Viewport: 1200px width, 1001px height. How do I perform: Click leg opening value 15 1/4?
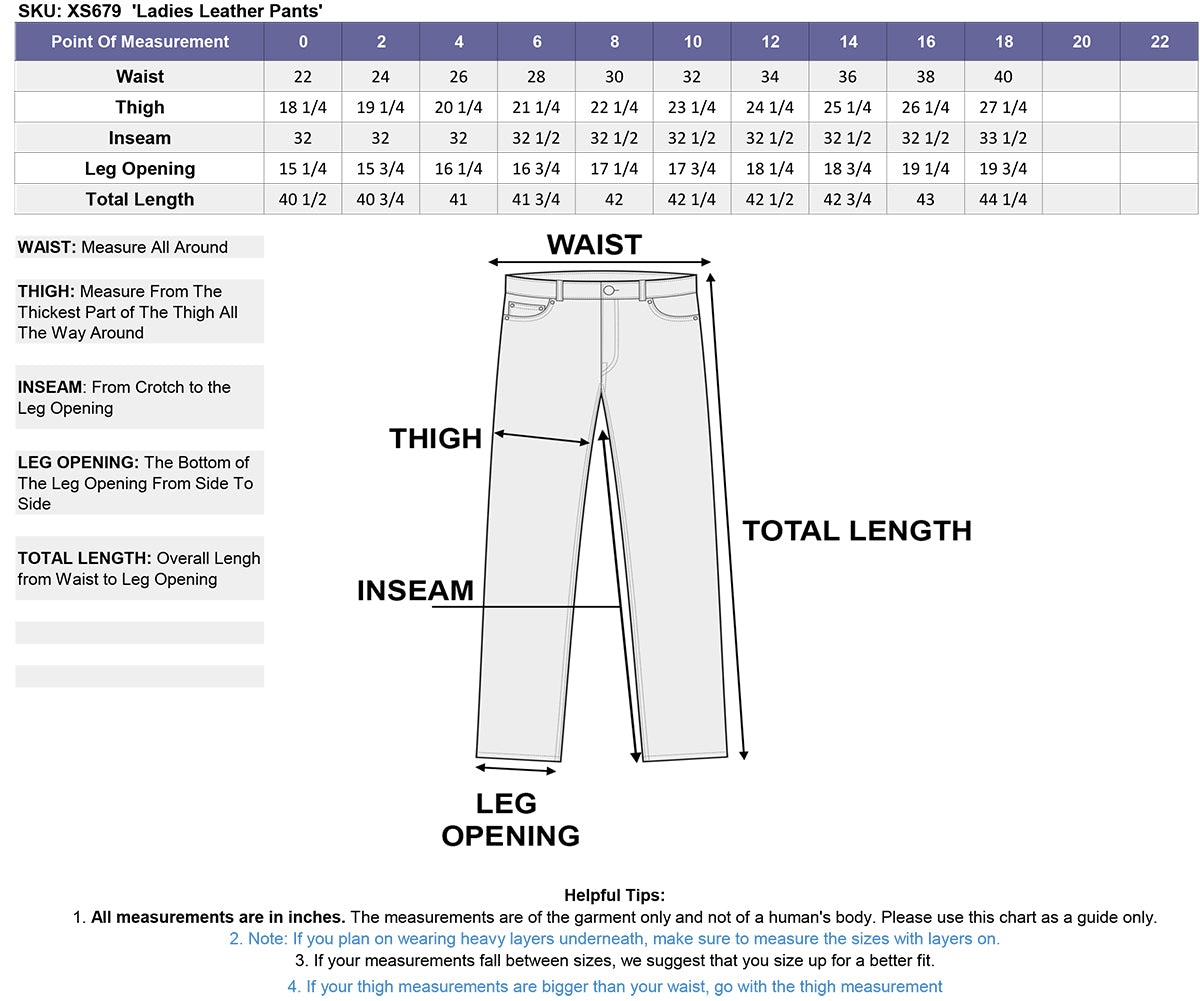[x=303, y=169]
